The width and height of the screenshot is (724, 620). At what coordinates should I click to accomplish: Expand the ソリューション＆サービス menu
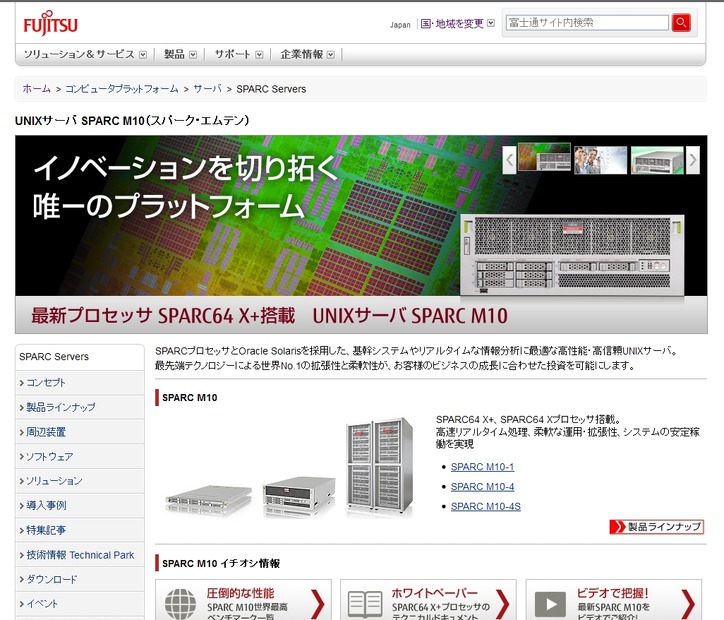[x=85, y=54]
